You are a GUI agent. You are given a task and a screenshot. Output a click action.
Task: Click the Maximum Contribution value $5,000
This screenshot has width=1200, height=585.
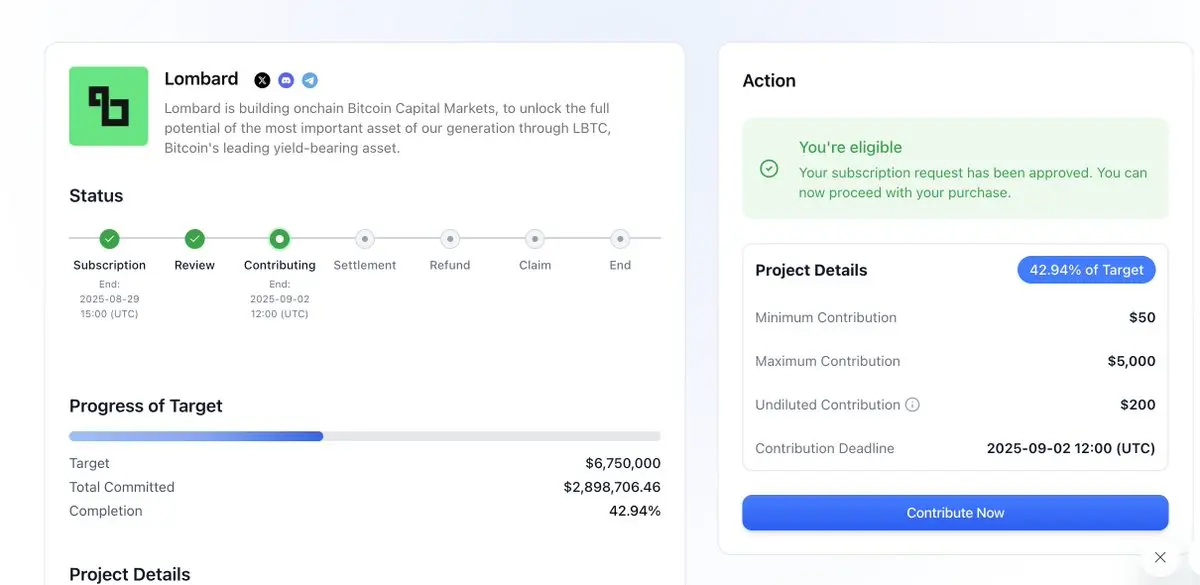coord(1132,361)
